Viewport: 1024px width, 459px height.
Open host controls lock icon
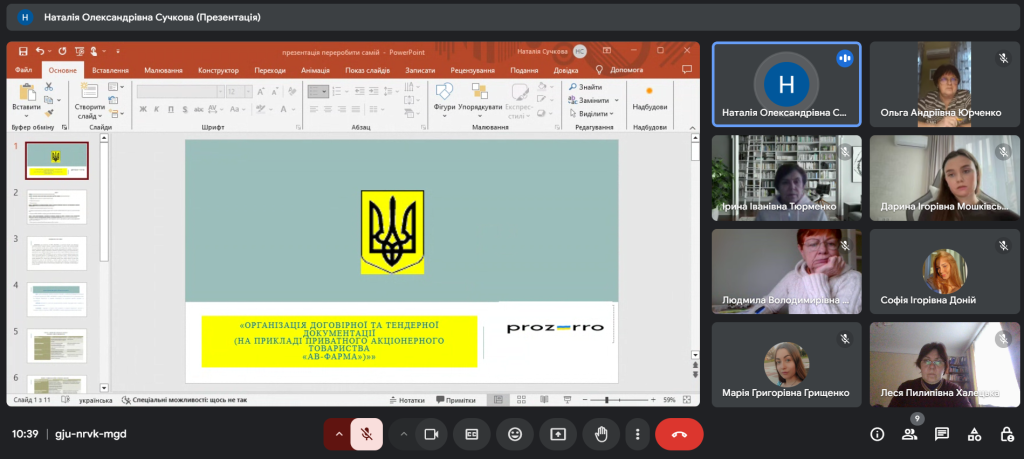(x=1006, y=434)
